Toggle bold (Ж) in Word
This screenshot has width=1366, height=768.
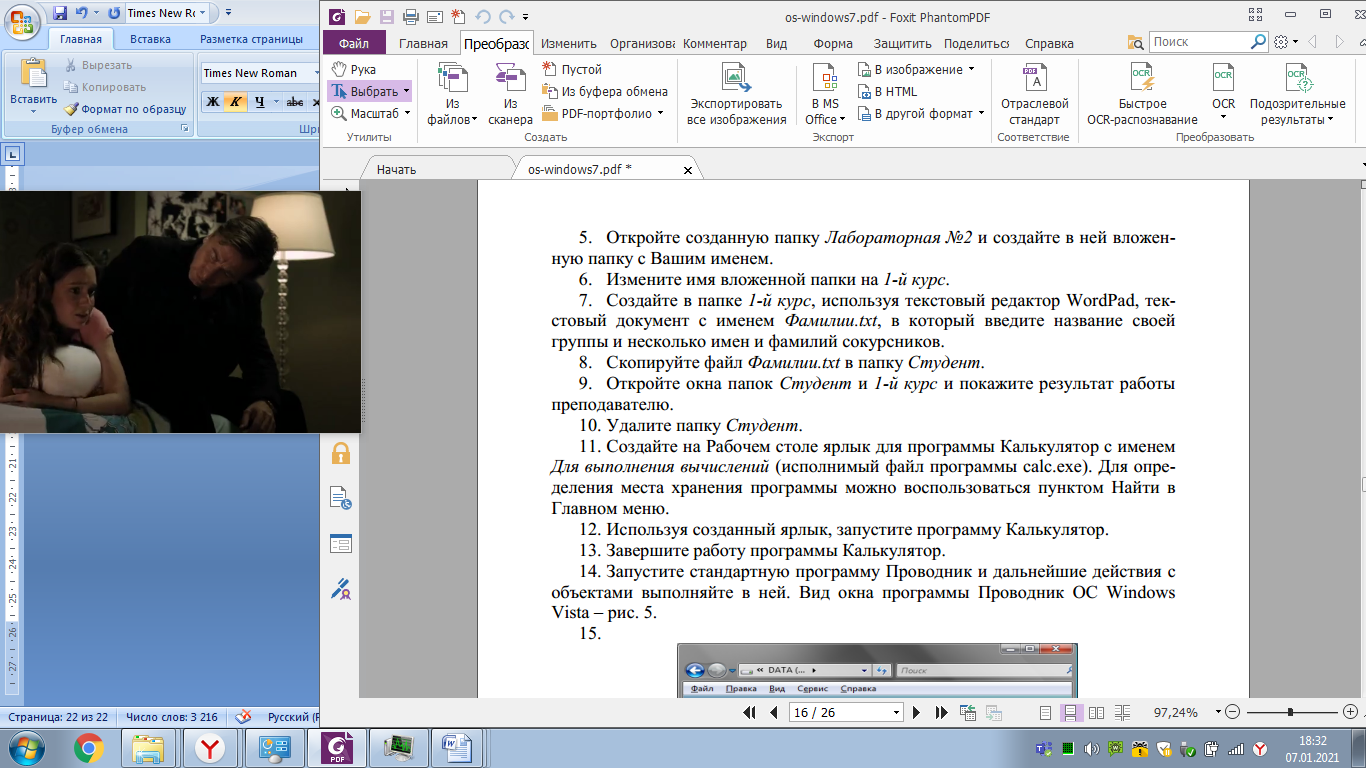212,102
